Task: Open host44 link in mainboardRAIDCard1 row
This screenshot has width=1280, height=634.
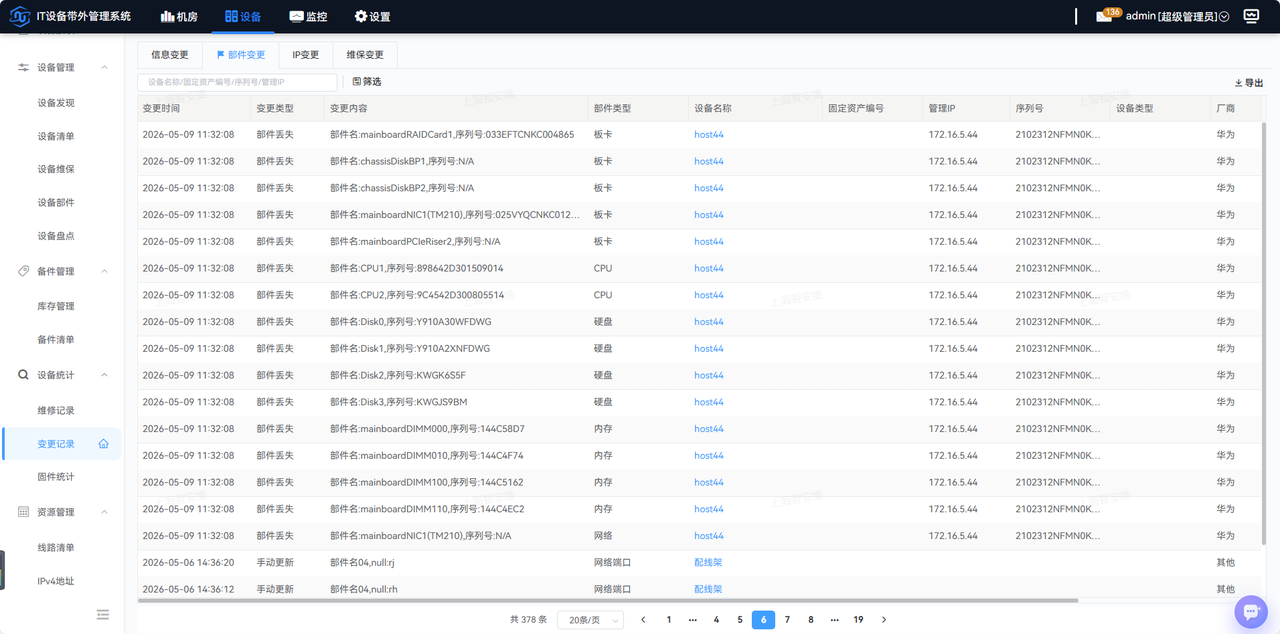Action: [709, 135]
